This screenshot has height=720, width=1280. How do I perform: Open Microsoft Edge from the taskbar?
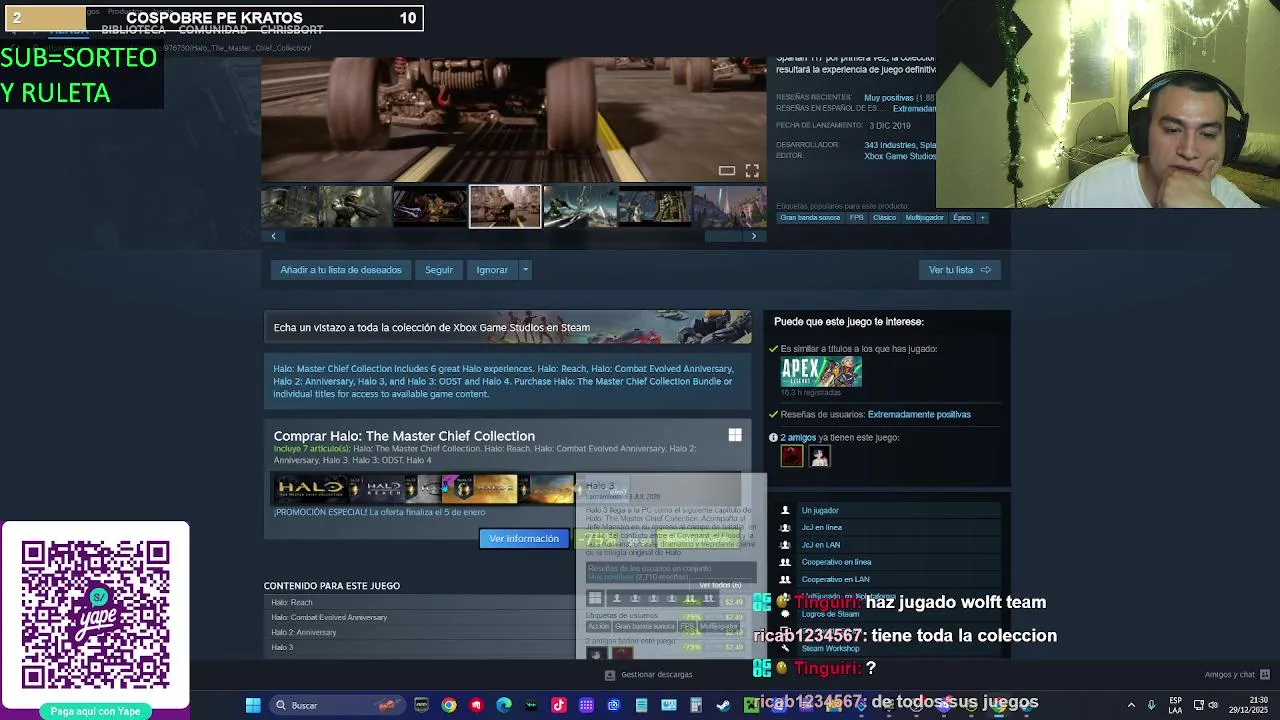pyautogui.click(x=504, y=706)
